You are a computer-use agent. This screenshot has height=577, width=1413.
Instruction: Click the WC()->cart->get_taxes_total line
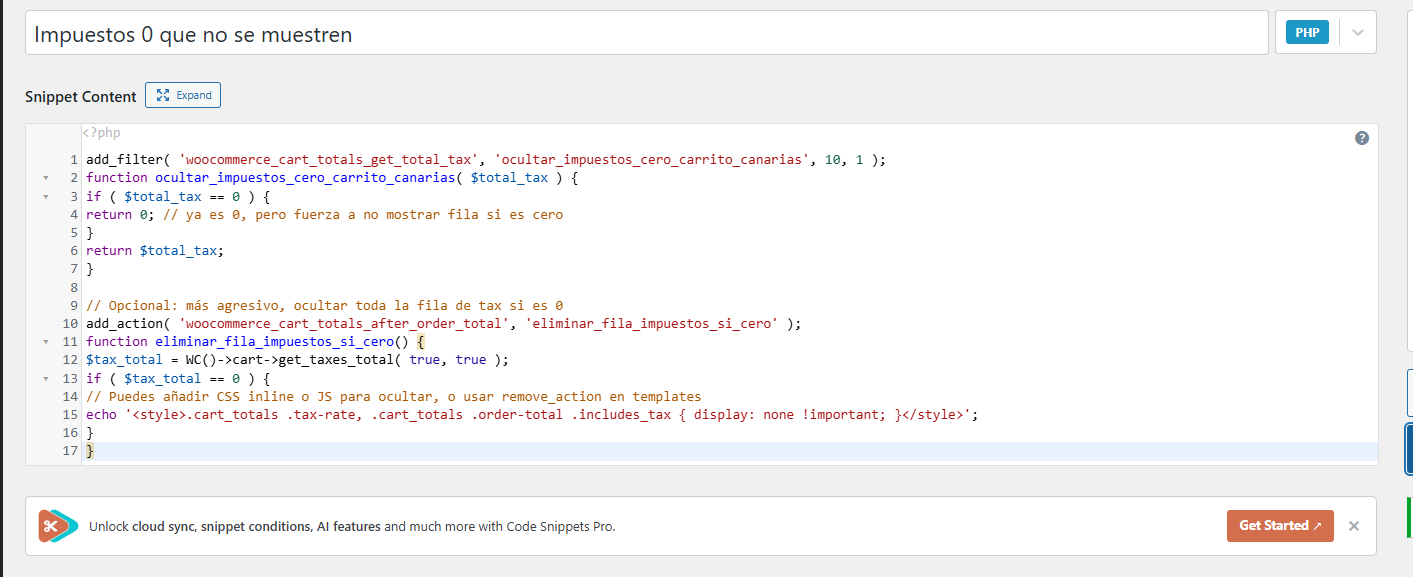click(298, 360)
